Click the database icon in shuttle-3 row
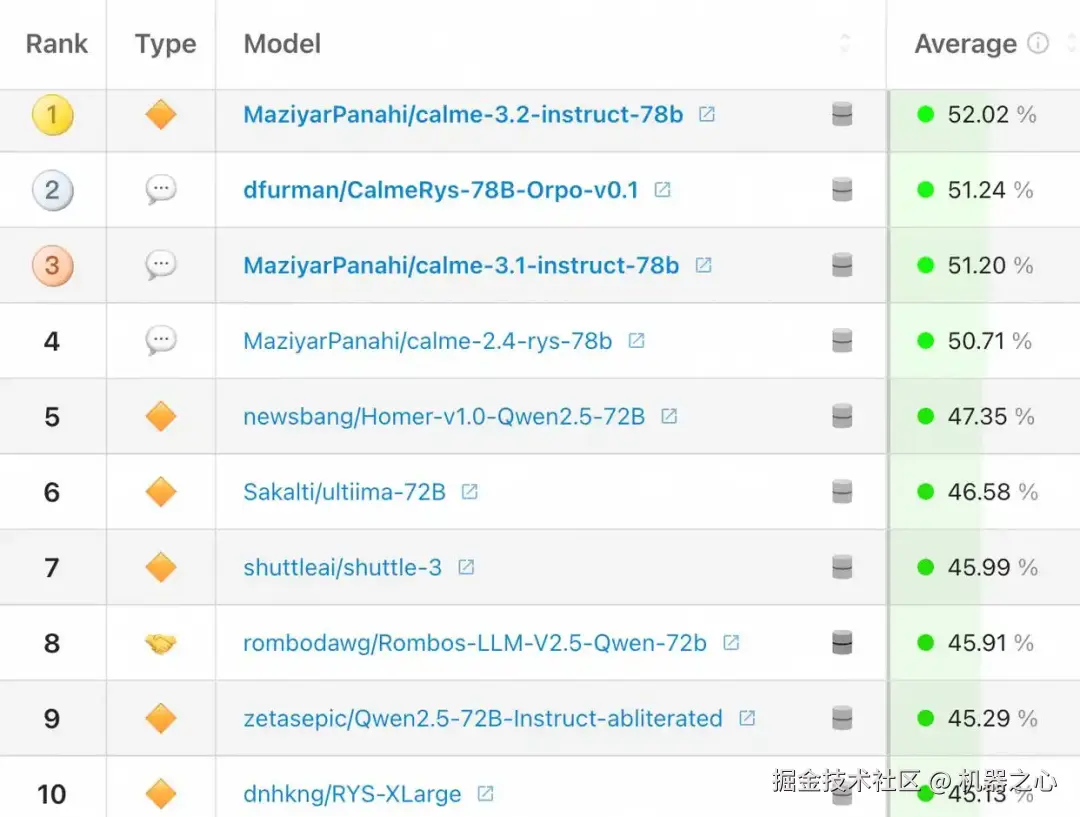Viewport: 1080px width, 817px height. 842,567
